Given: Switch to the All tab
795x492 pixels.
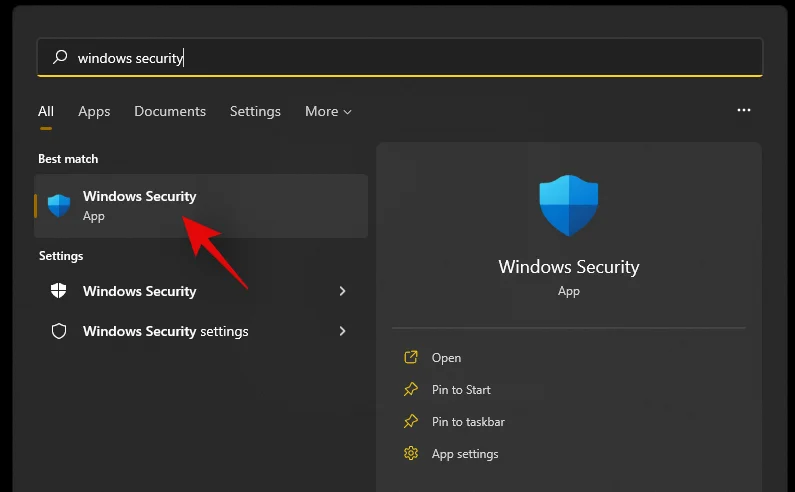Looking at the screenshot, I should coord(46,111).
